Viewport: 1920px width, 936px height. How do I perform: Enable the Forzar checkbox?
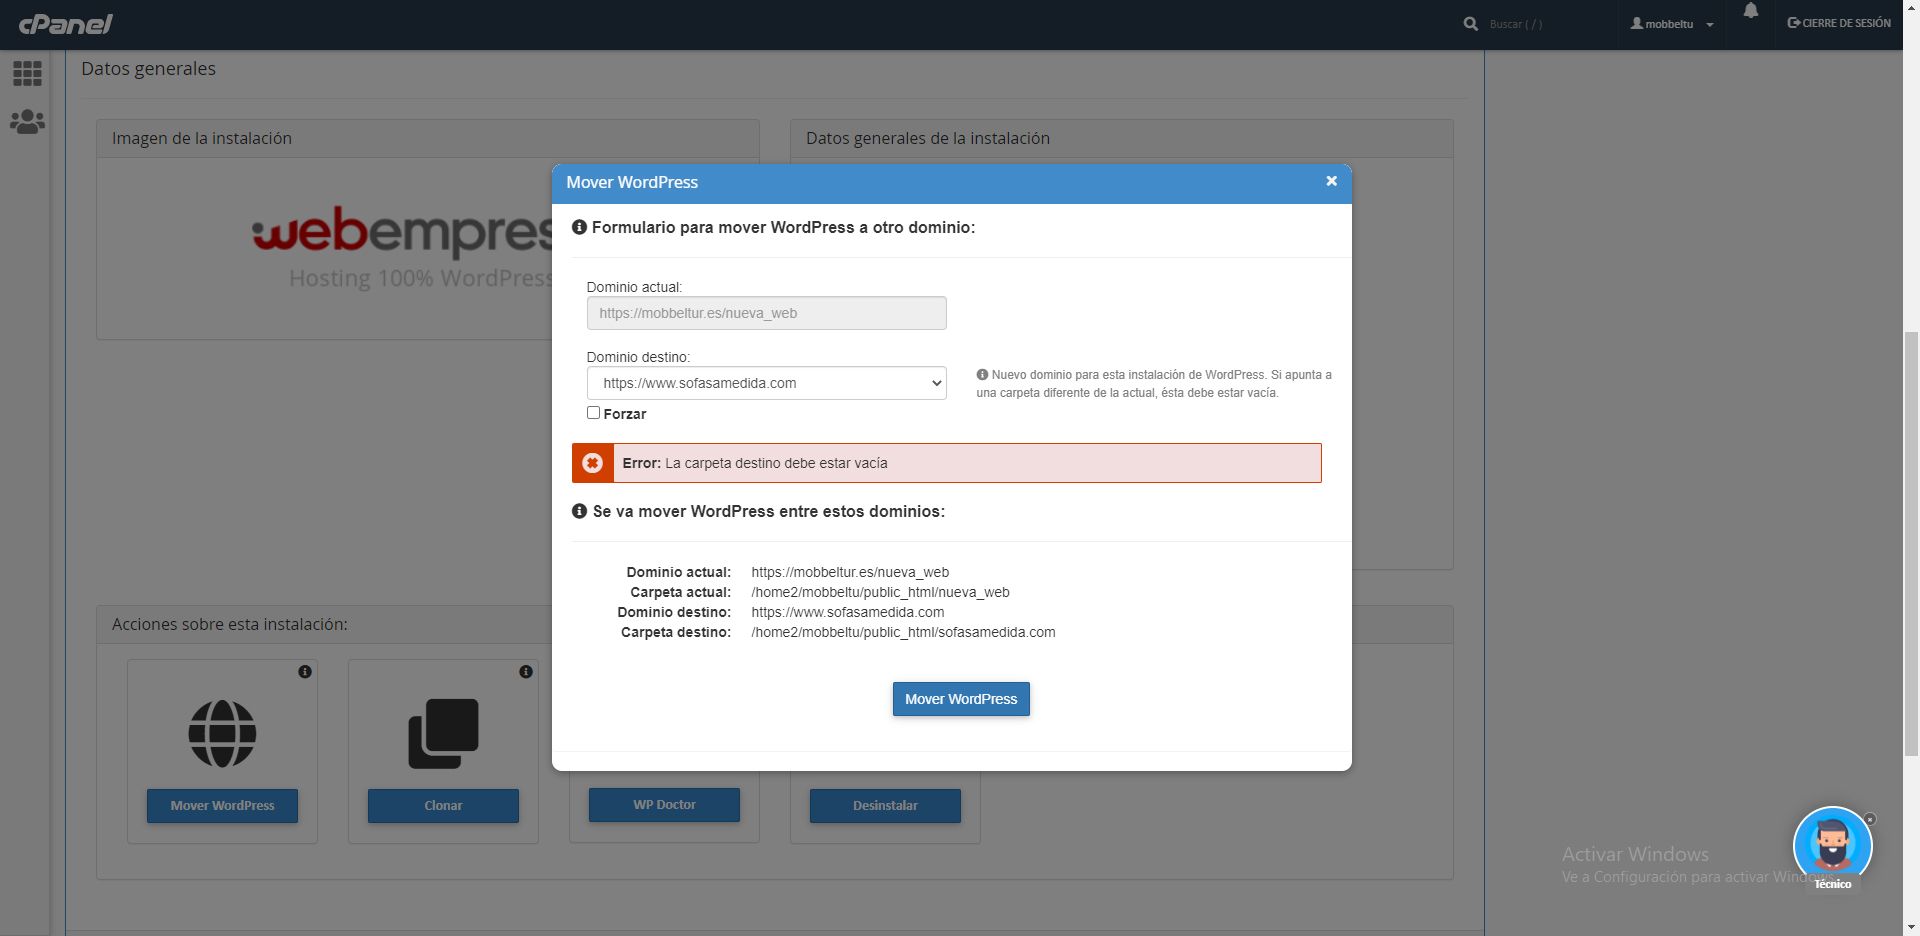click(593, 412)
